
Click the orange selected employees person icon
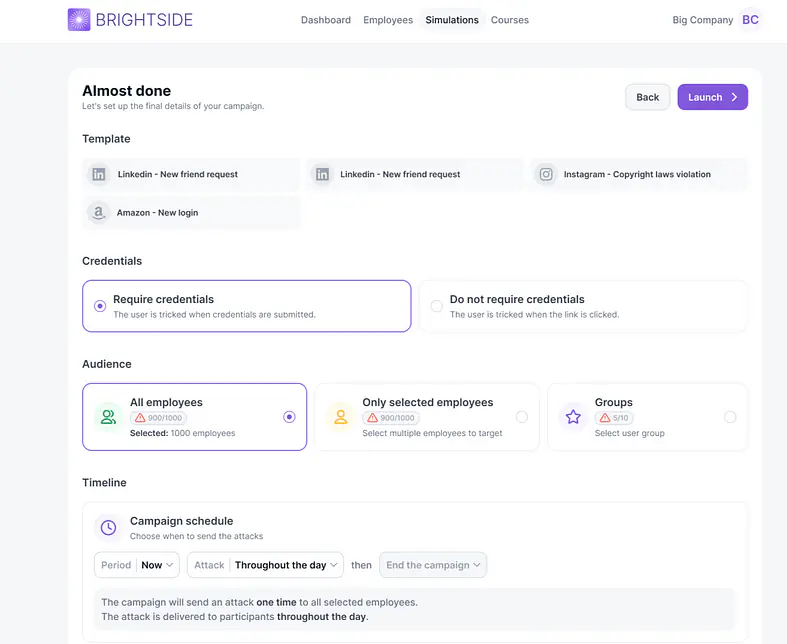(x=341, y=417)
